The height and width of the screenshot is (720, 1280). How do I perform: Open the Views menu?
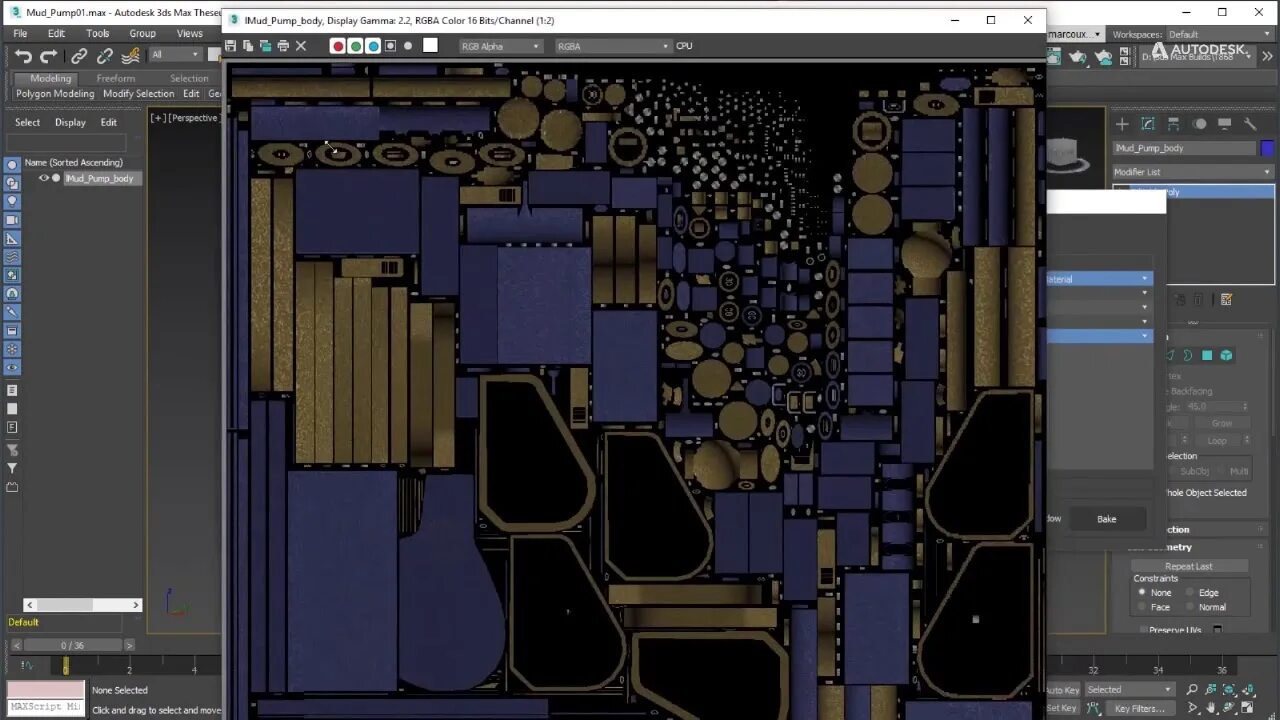pos(190,33)
